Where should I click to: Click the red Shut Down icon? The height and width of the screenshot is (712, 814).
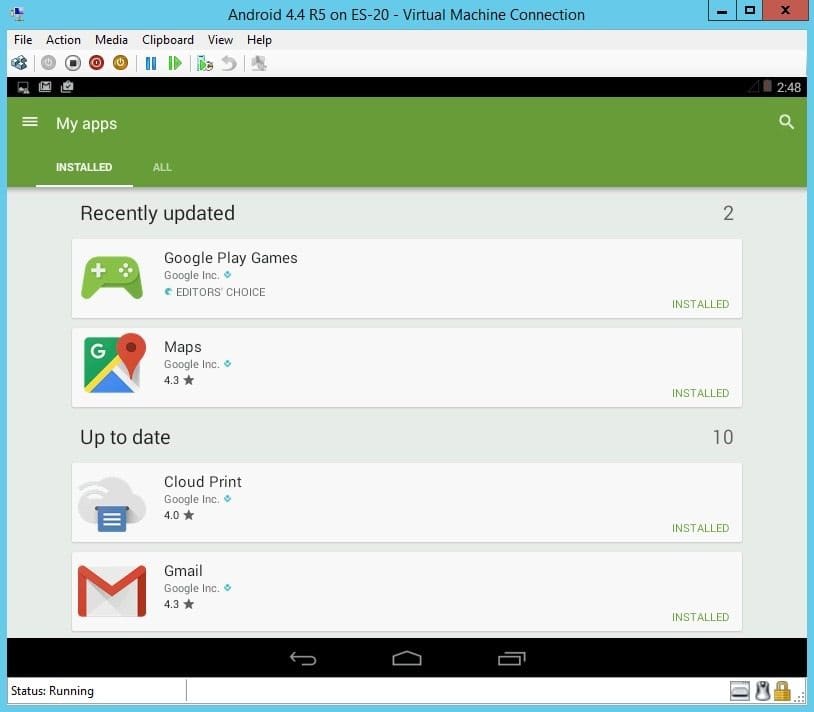pos(97,63)
